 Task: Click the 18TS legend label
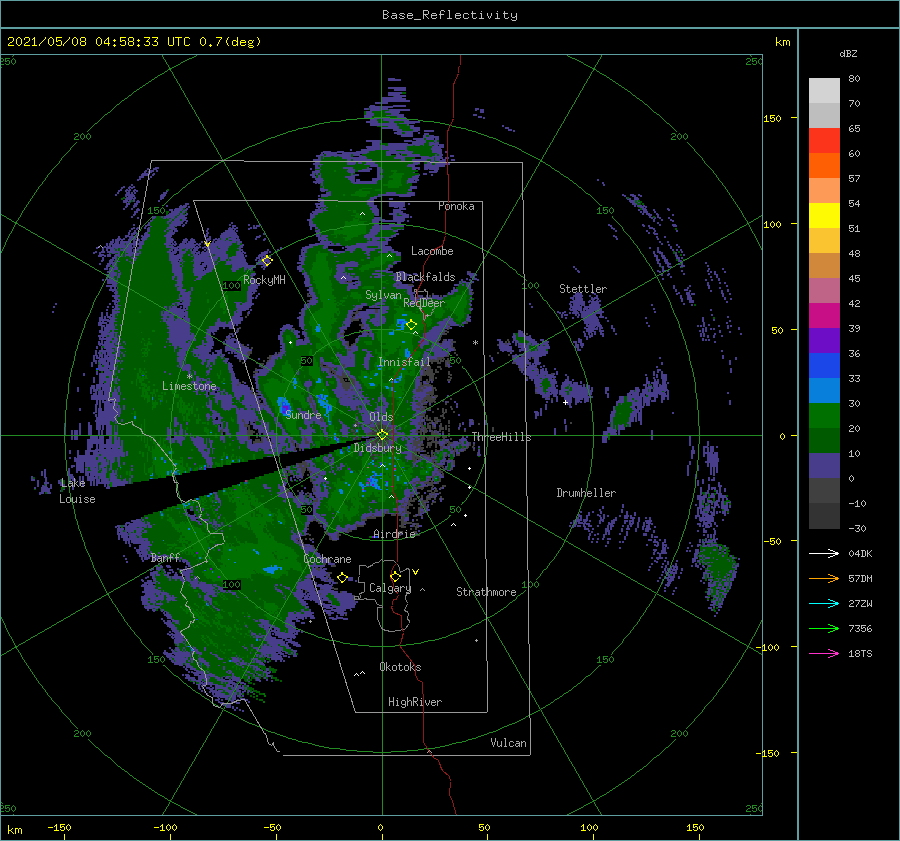(x=860, y=653)
